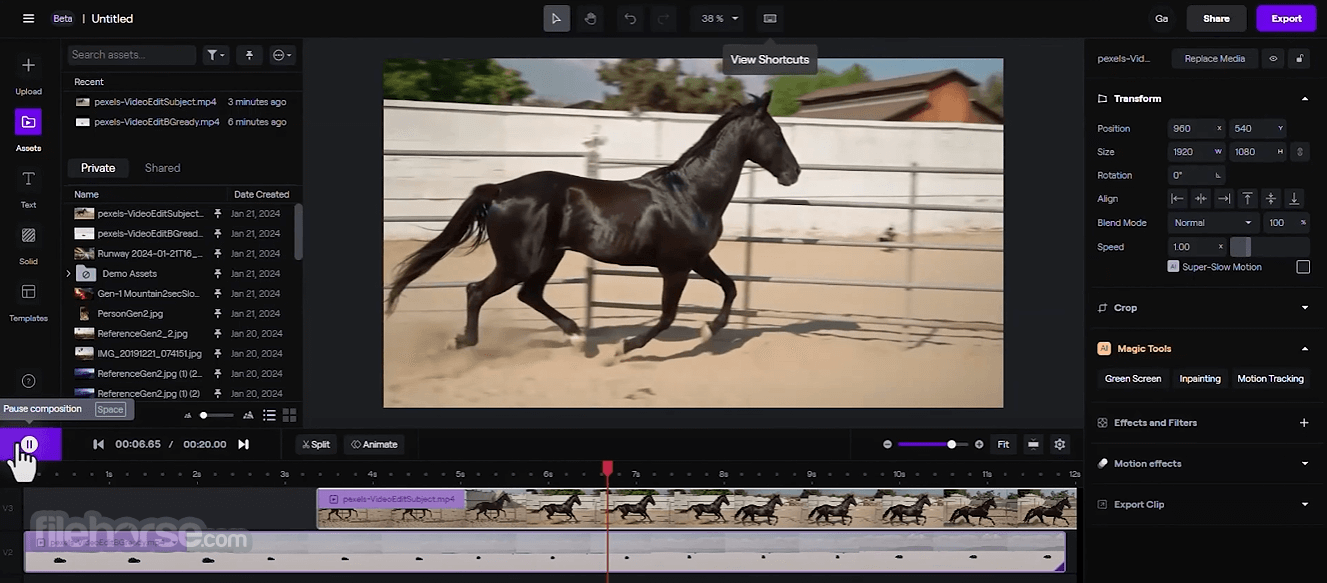Toggle size aspect ratio link
Image resolution: width=1327 pixels, height=583 pixels.
(x=1299, y=152)
